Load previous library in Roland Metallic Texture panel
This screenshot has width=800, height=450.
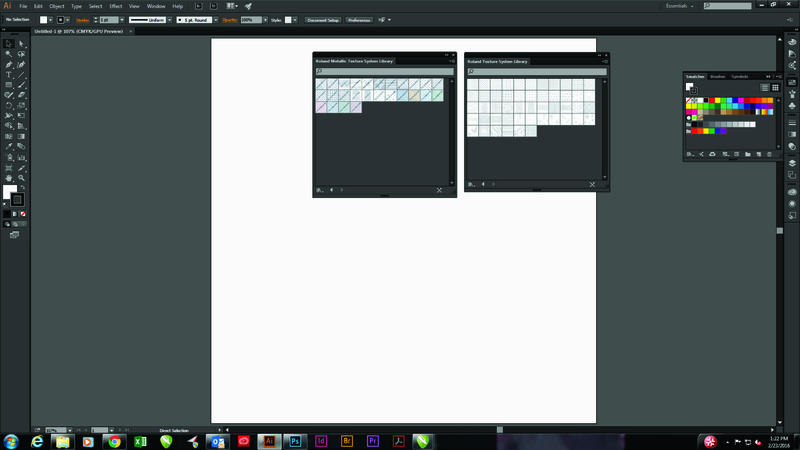coord(332,190)
